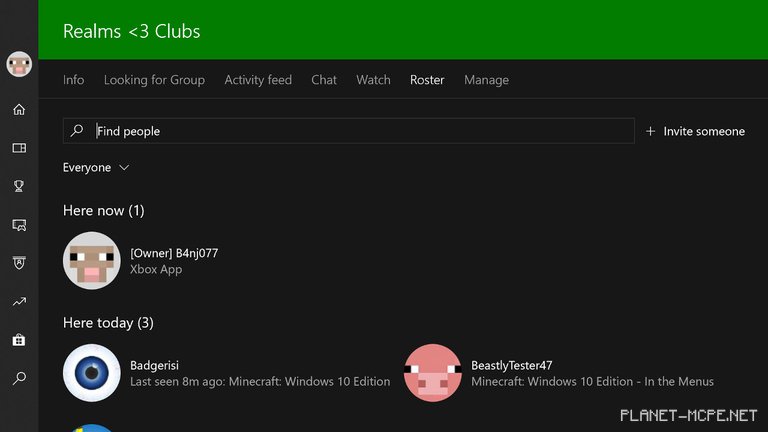Click the Invite someone button
The image size is (768, 432).
[695, 131]
